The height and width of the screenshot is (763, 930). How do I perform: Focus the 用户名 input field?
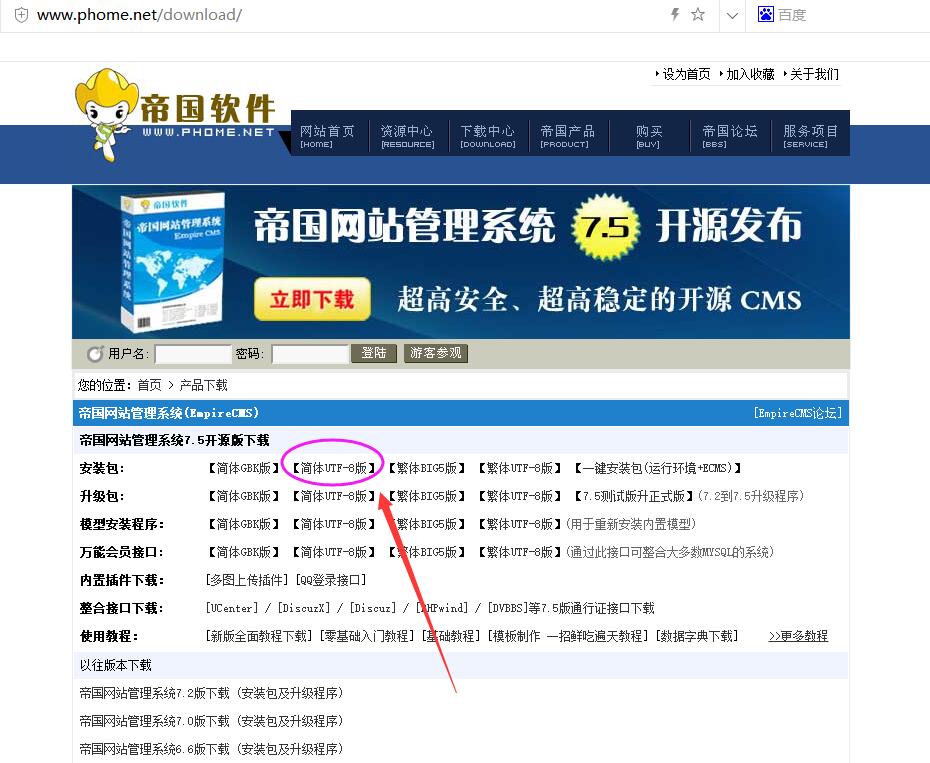click(x=193, y=354)
